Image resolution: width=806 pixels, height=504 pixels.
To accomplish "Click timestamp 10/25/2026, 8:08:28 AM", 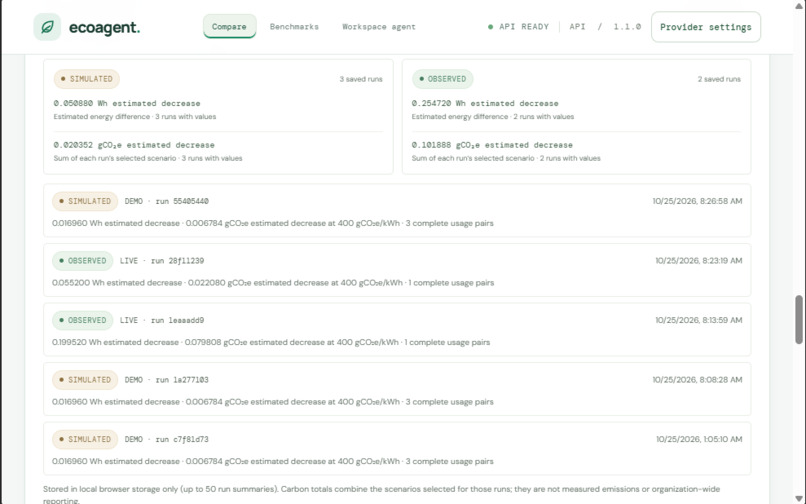I will tap(698, 380).
